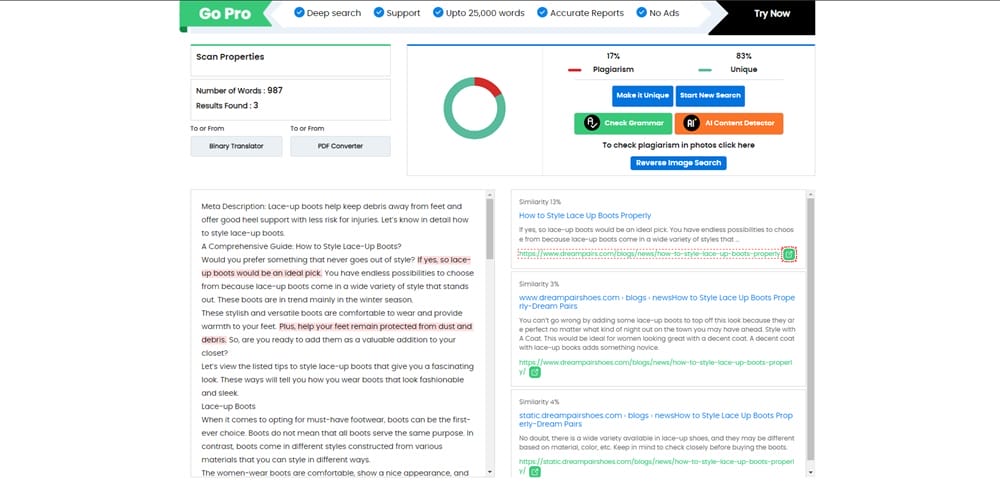Open external link icon for www.dreampairshoes.com result

534,372
